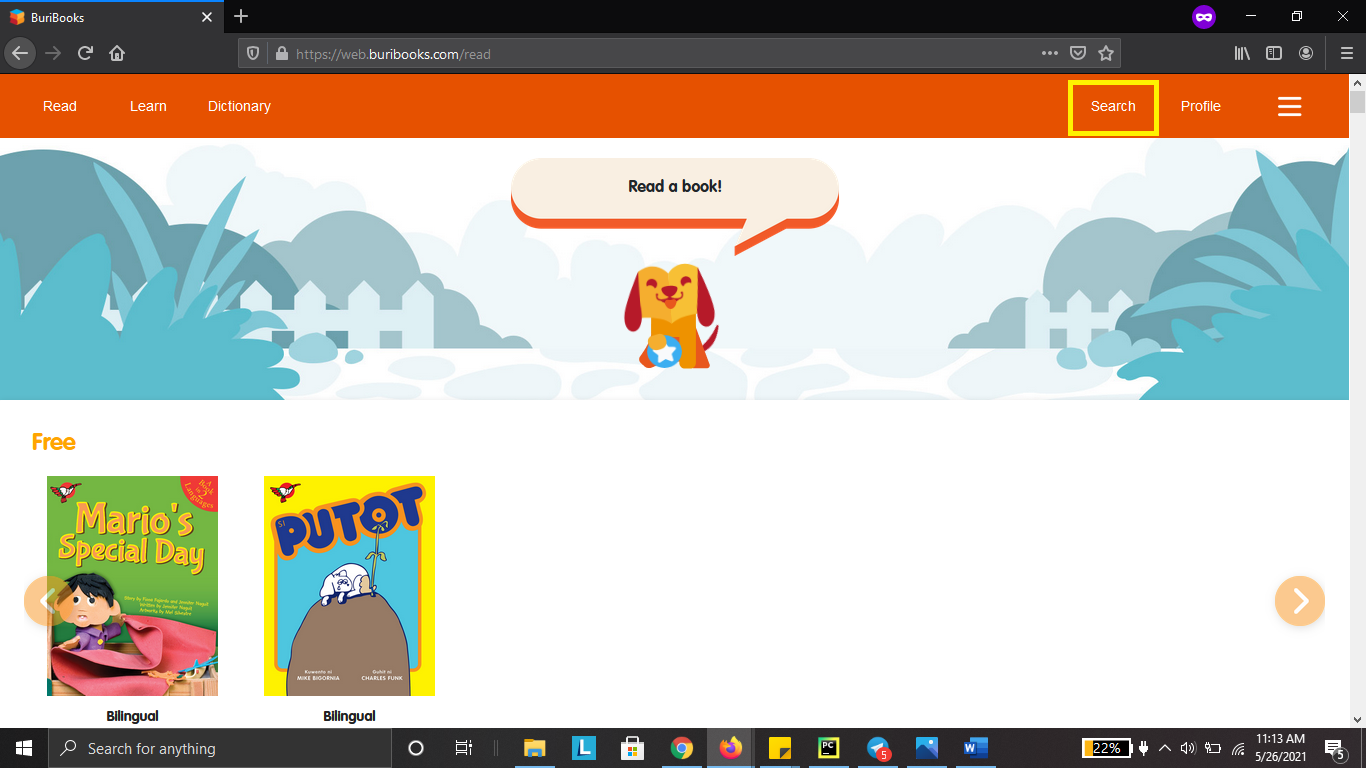Click Bilingual label under Putot
The width and height of the screenshot is (1366, 768).
(x=349, y=716)
